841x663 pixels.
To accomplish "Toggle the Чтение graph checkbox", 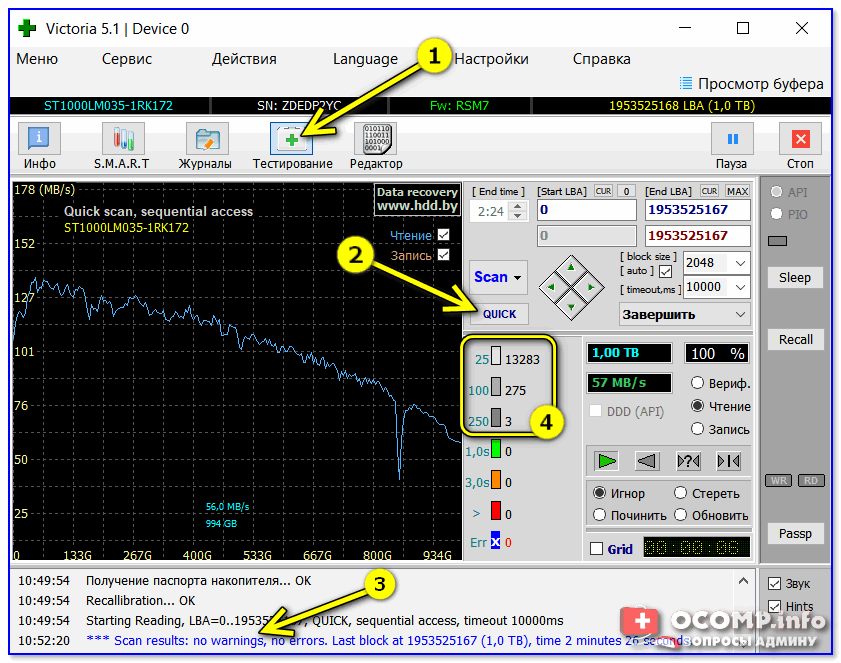I will point(443,236).
